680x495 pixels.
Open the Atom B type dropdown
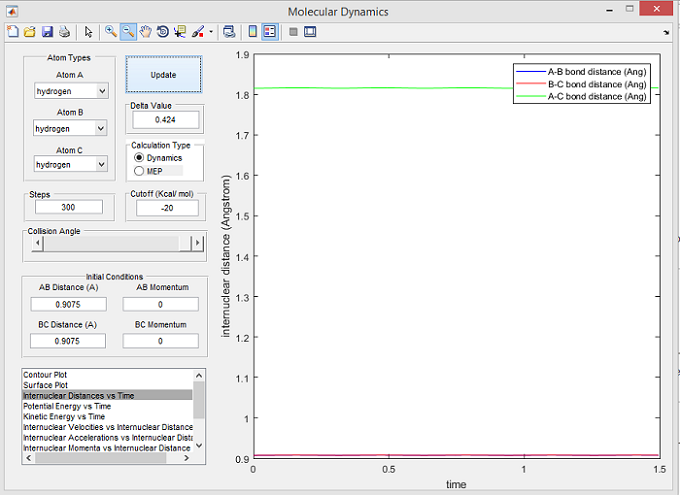coord(70,128)
